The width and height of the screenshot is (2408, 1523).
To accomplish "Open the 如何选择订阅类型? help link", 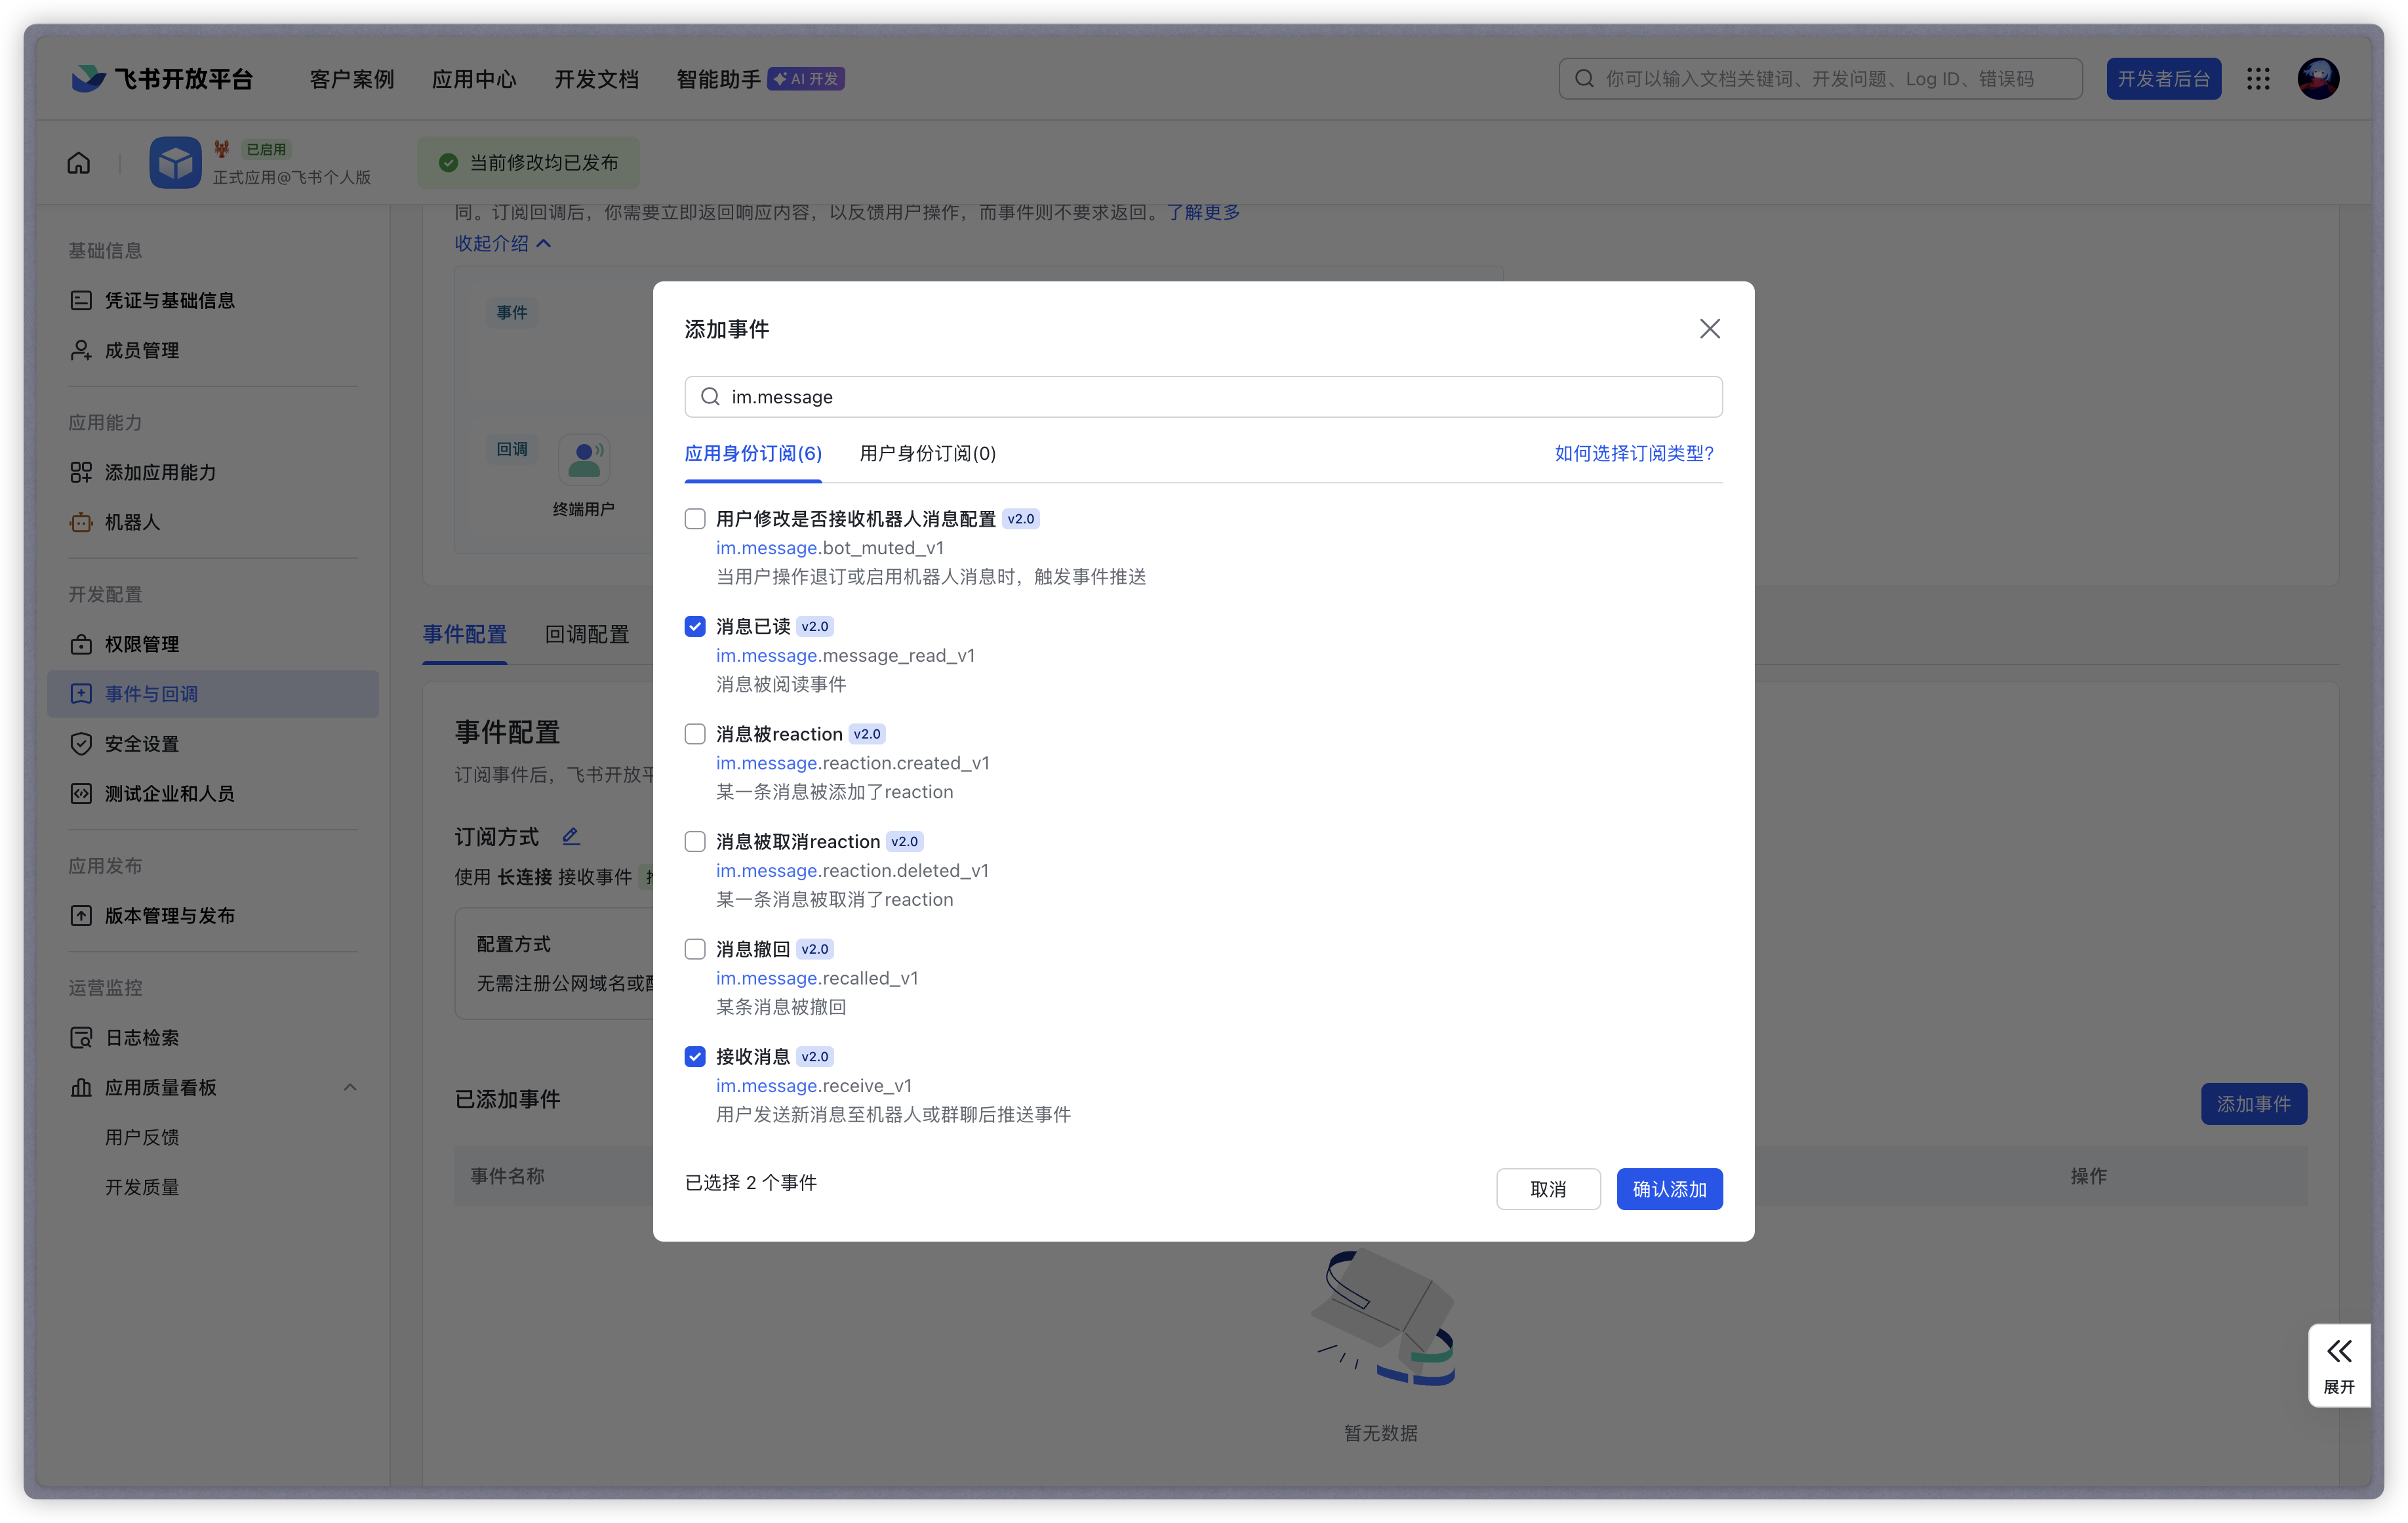I will tap(1634, 453).
